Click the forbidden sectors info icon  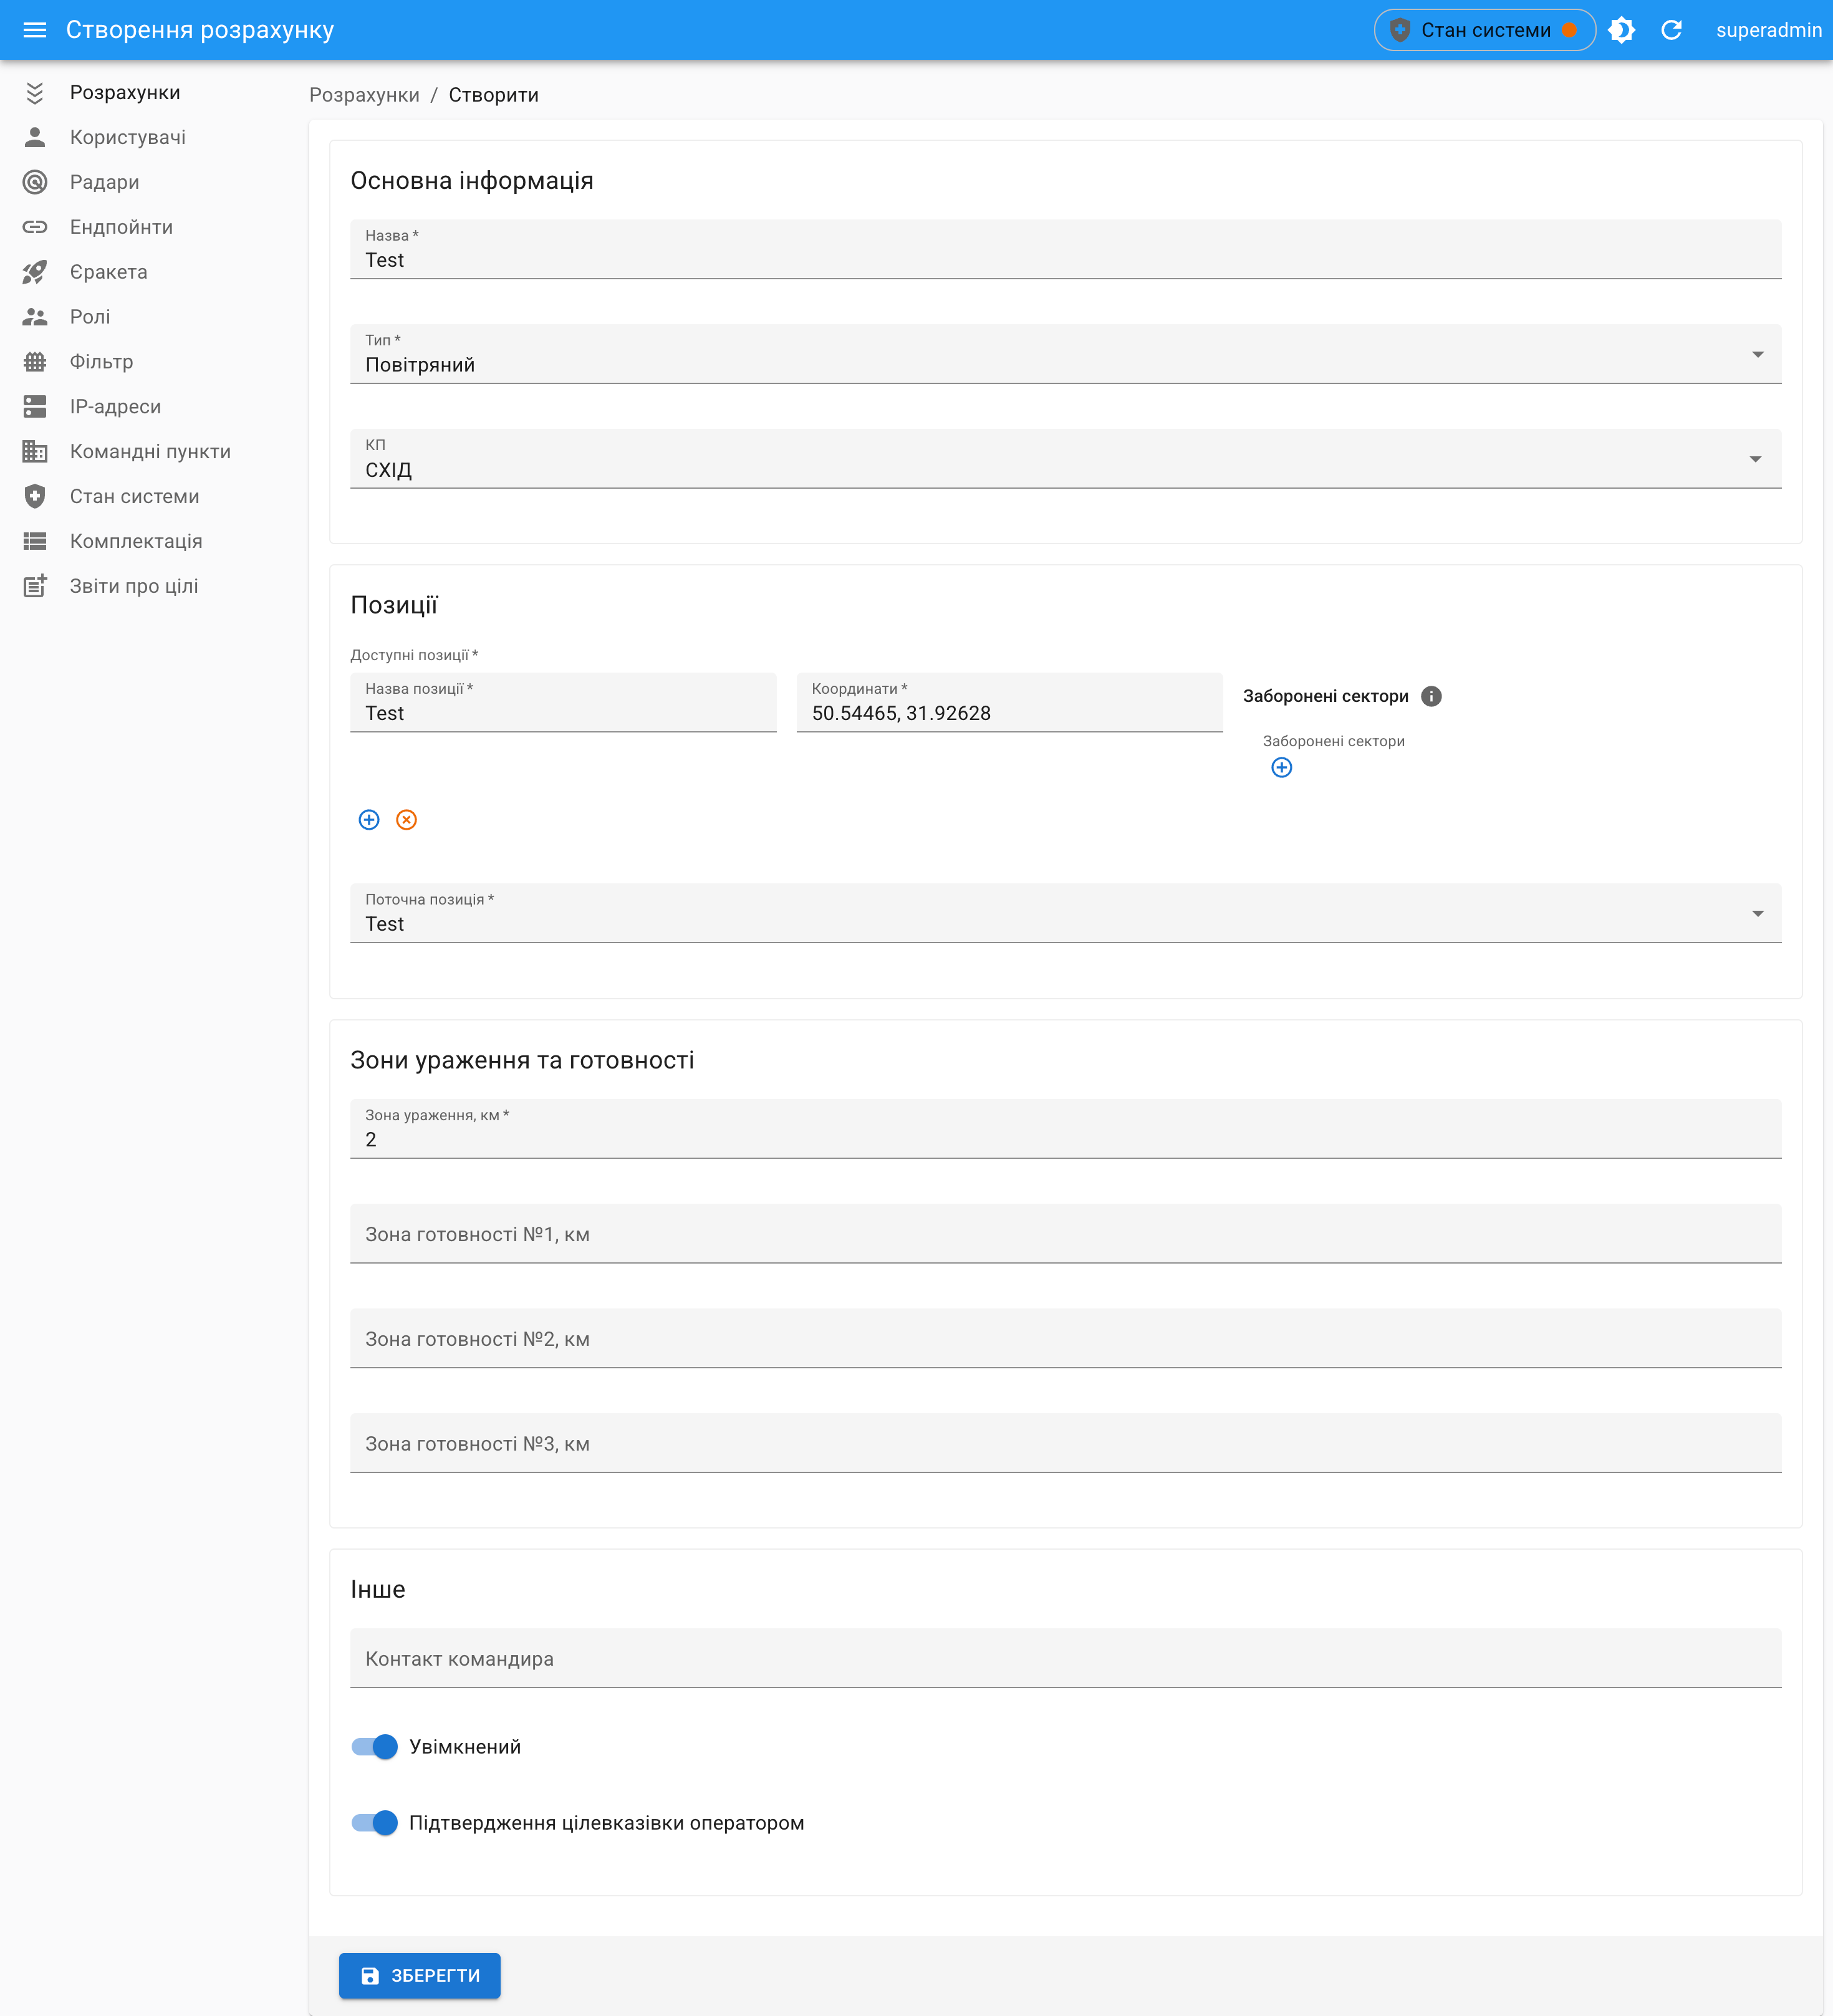point(1431,696)
